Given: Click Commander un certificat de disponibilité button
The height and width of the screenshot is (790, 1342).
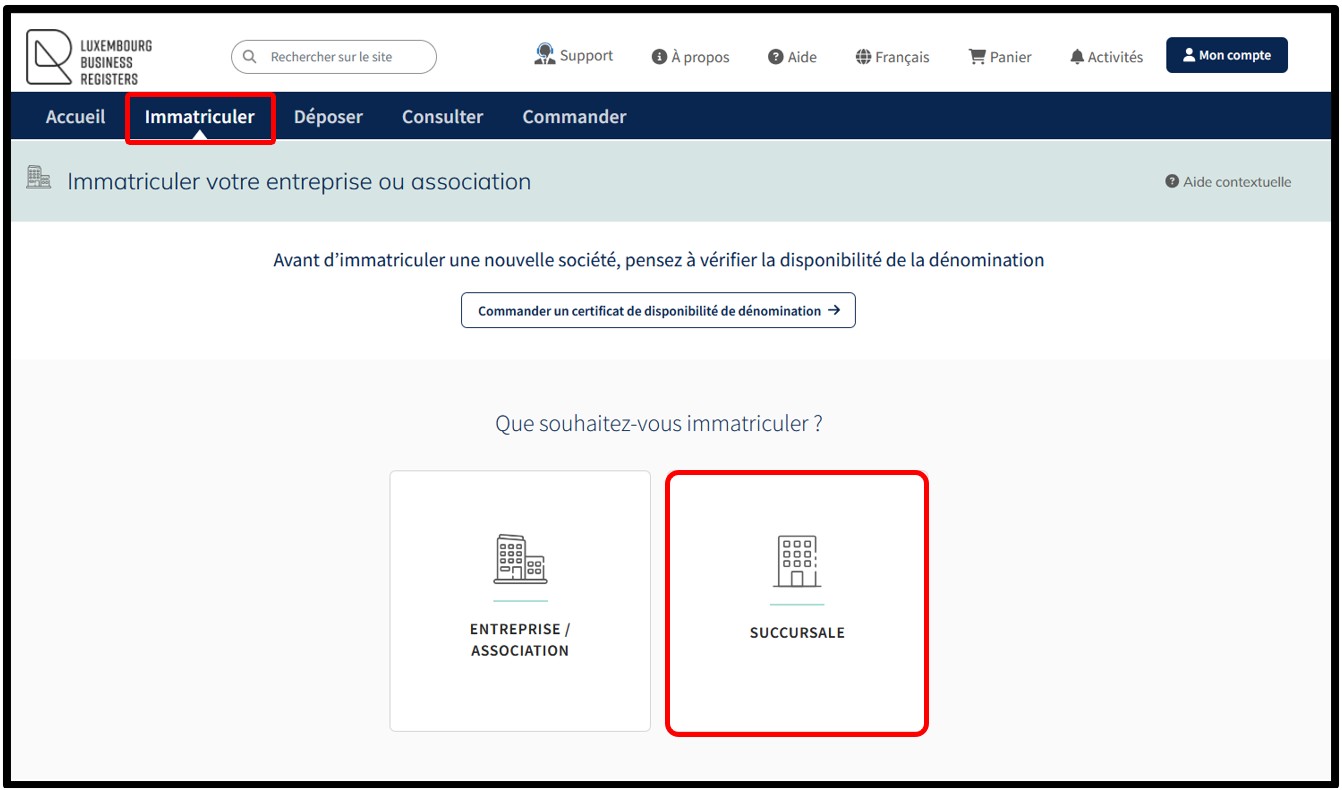Looking at the screenshot, I should point(658,311).
